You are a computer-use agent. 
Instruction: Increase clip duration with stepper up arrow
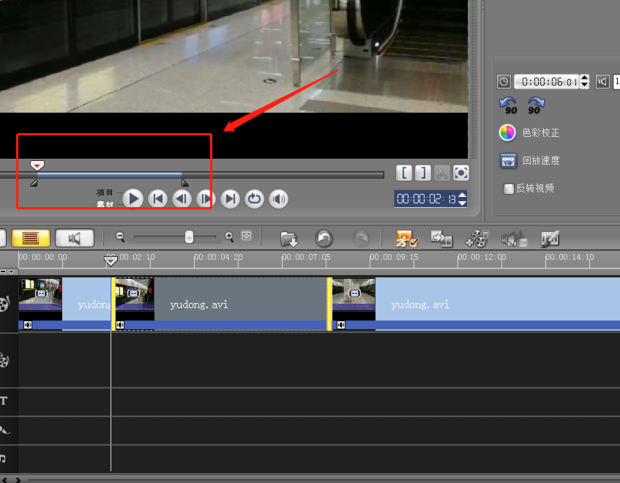[x=584, y=78]
